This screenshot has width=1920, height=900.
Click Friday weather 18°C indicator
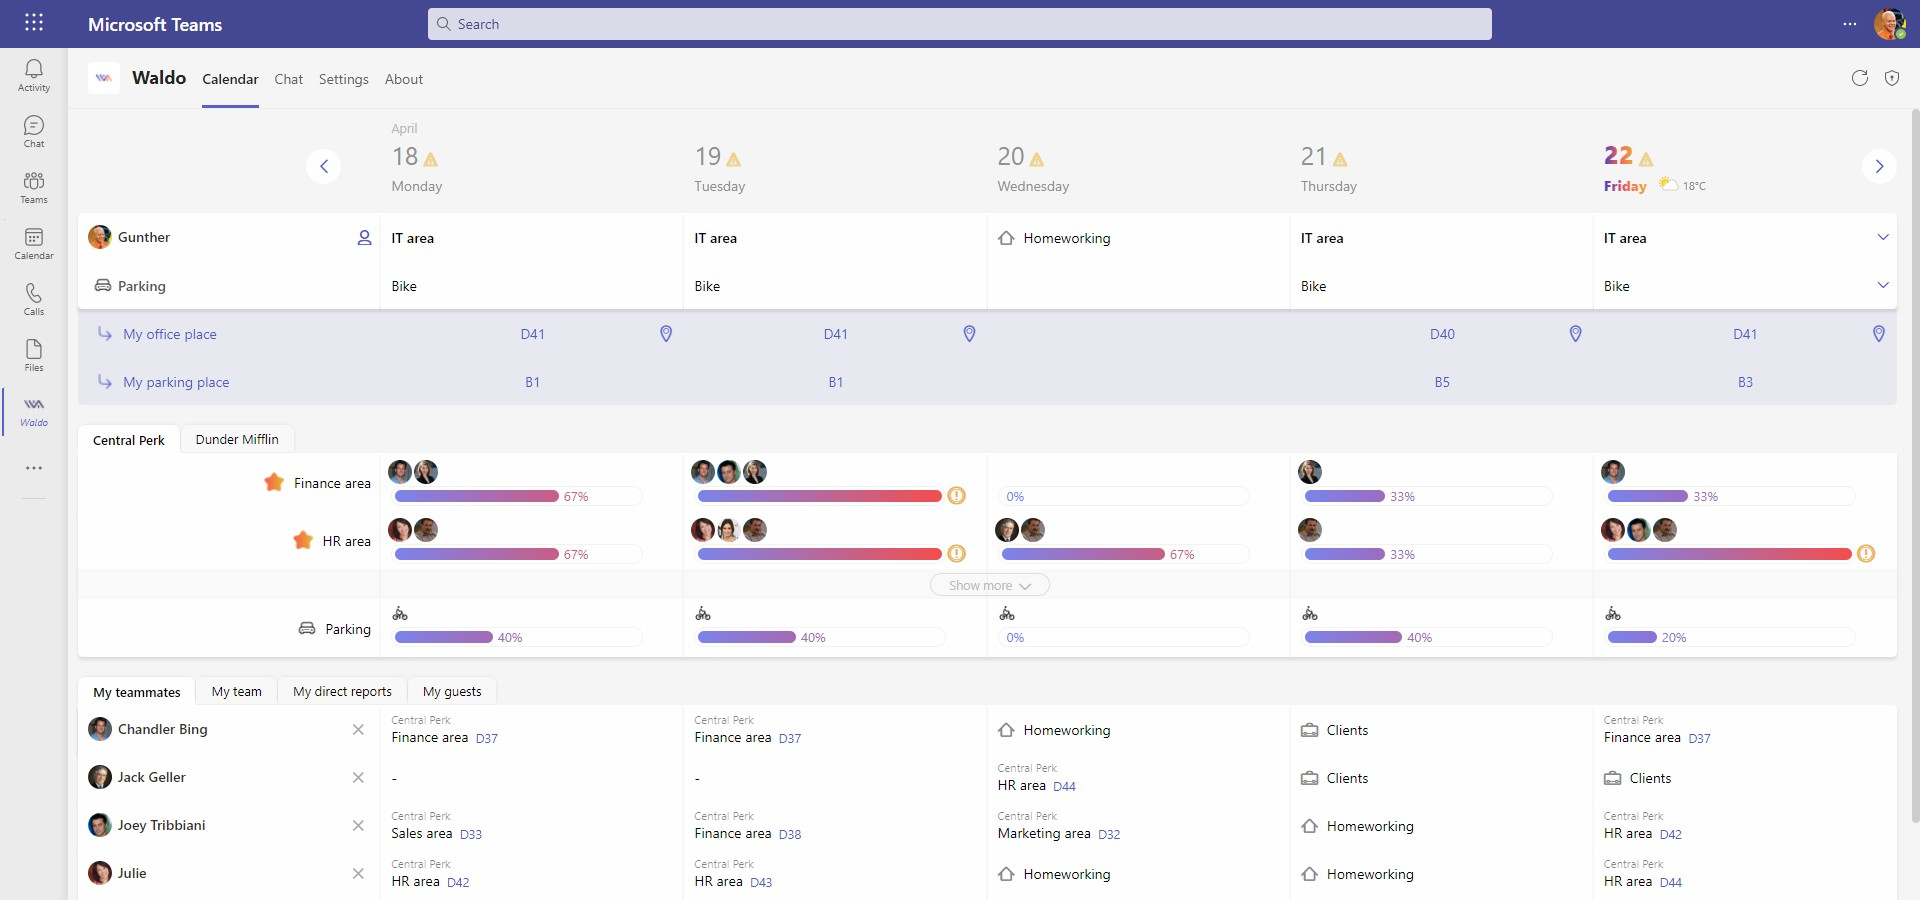(x=1683, y=185)
